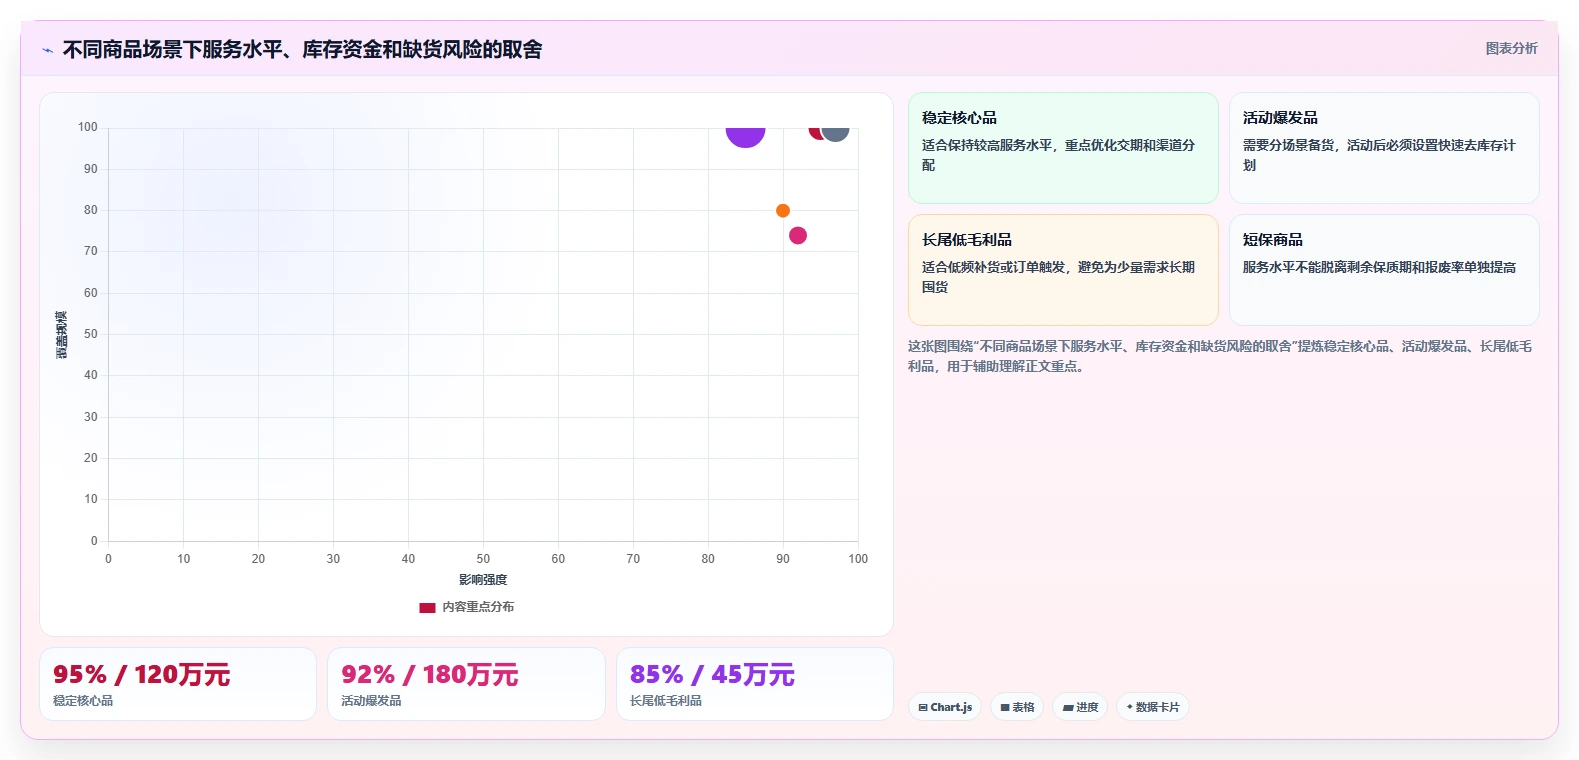Click the 服务水平不能脱离剩余保质期 description text
1579x760 pixels.
coord(1379,267)
